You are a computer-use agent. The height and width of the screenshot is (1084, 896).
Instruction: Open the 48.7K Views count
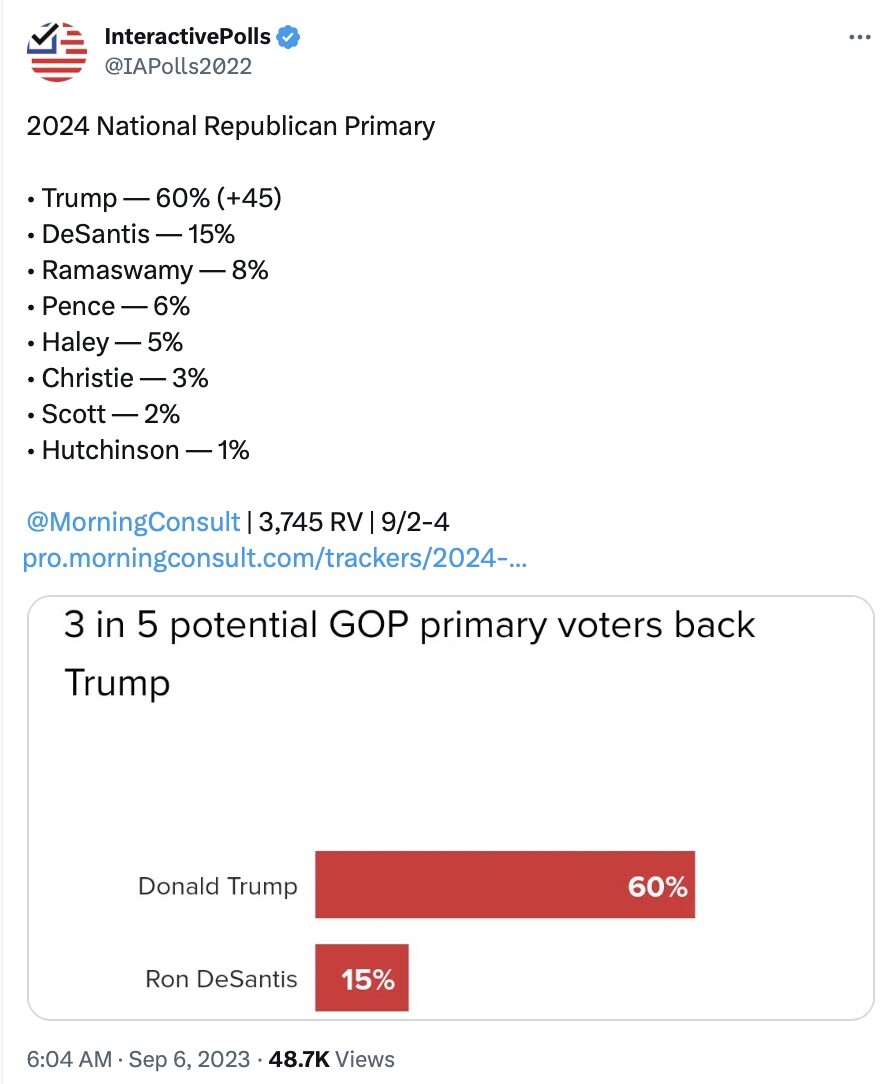click(331, 1059)
